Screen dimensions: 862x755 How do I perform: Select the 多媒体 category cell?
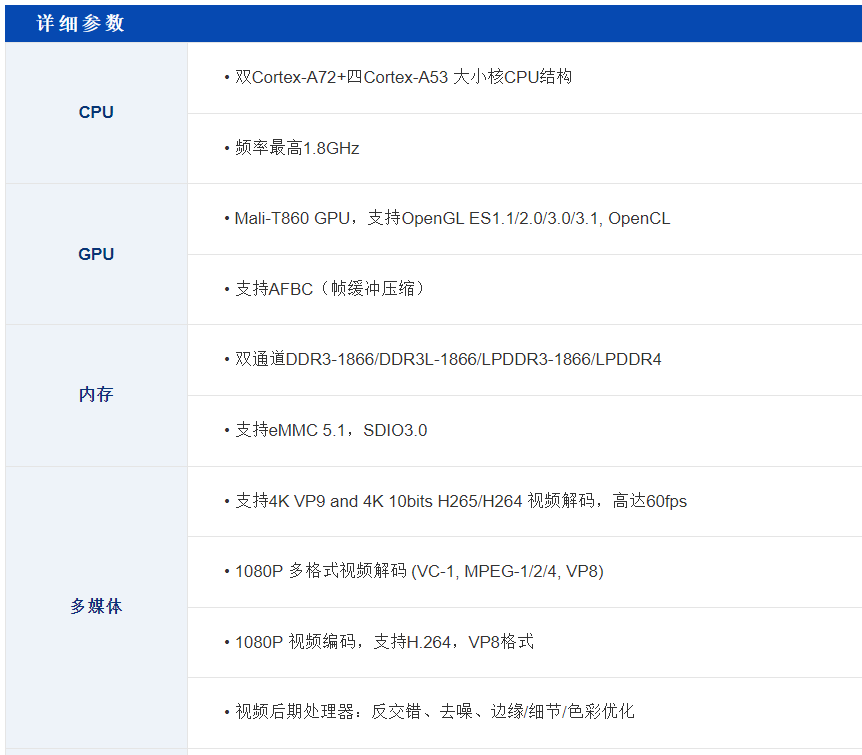tap(96, 607)
